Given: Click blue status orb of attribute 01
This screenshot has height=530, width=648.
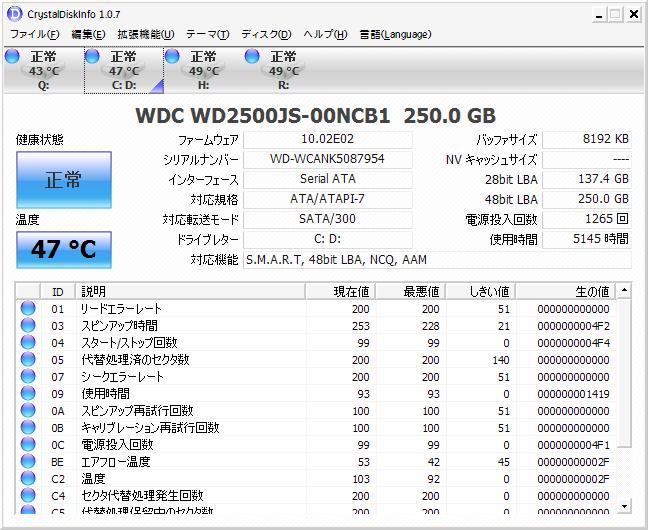Looking at the screenshot, I should click(x=28, y=308).
